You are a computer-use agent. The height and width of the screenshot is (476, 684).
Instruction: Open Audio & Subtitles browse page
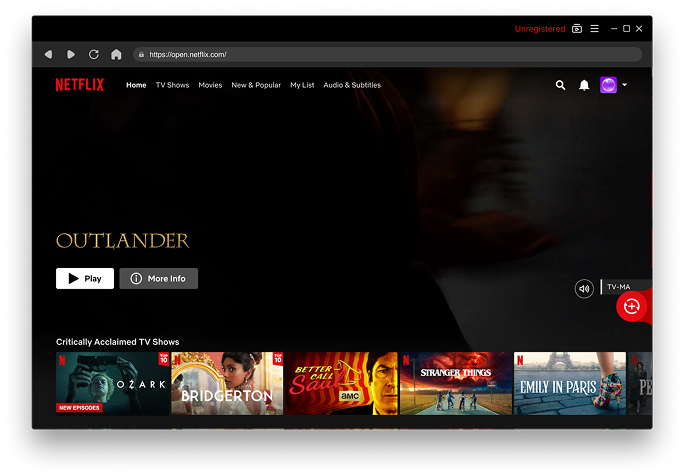352,85
